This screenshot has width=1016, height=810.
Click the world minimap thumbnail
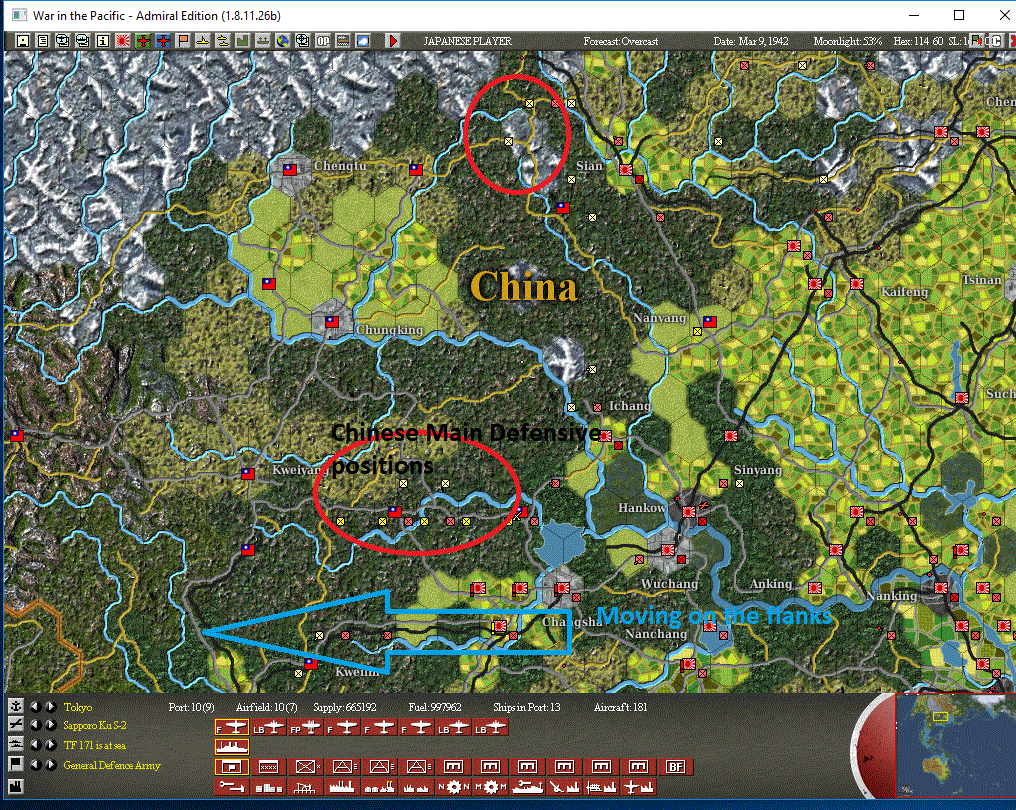pyautogui.click(x=955, y=745)
